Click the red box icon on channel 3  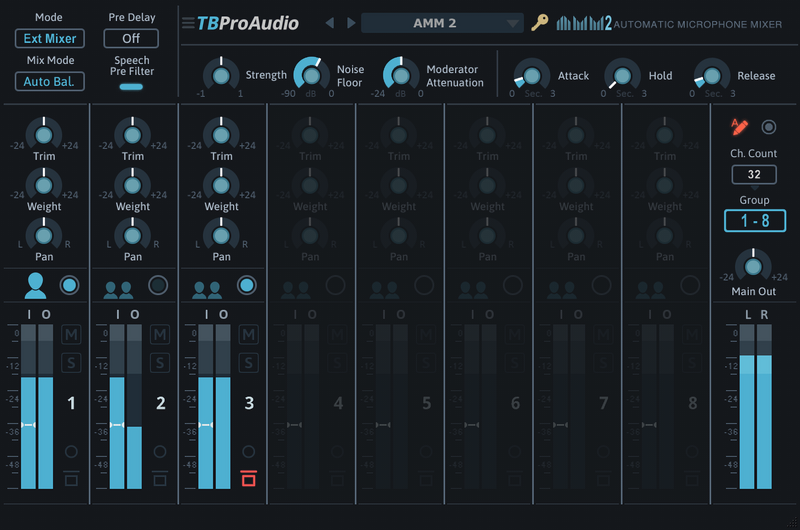248,477
